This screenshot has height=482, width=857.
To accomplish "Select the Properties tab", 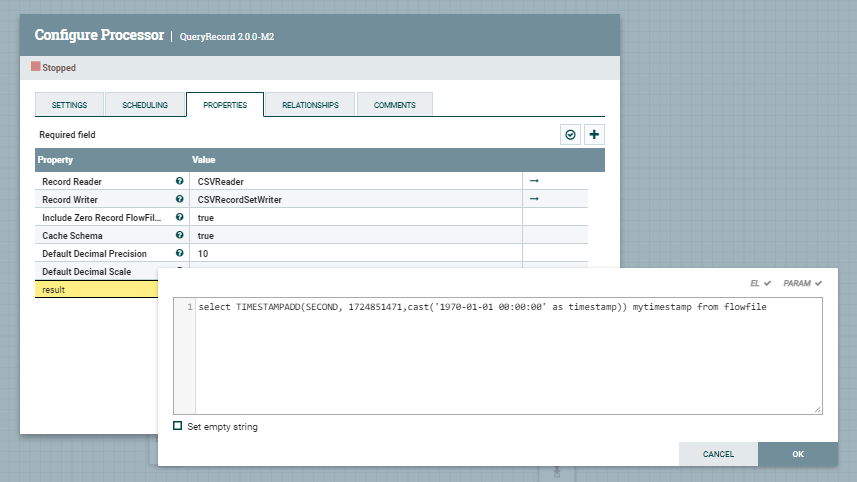I will point(225,105).
